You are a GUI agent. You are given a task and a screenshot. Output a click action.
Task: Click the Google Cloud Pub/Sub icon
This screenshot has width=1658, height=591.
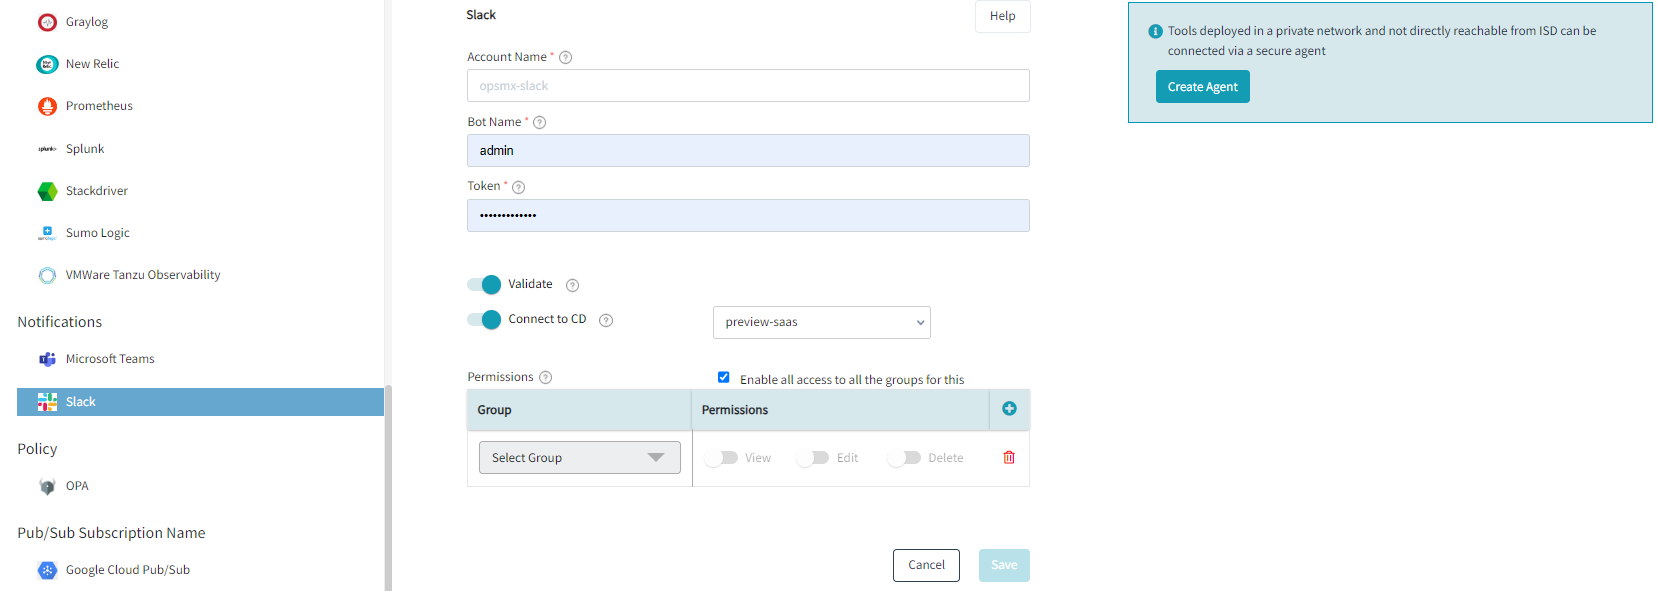(47, 570)
